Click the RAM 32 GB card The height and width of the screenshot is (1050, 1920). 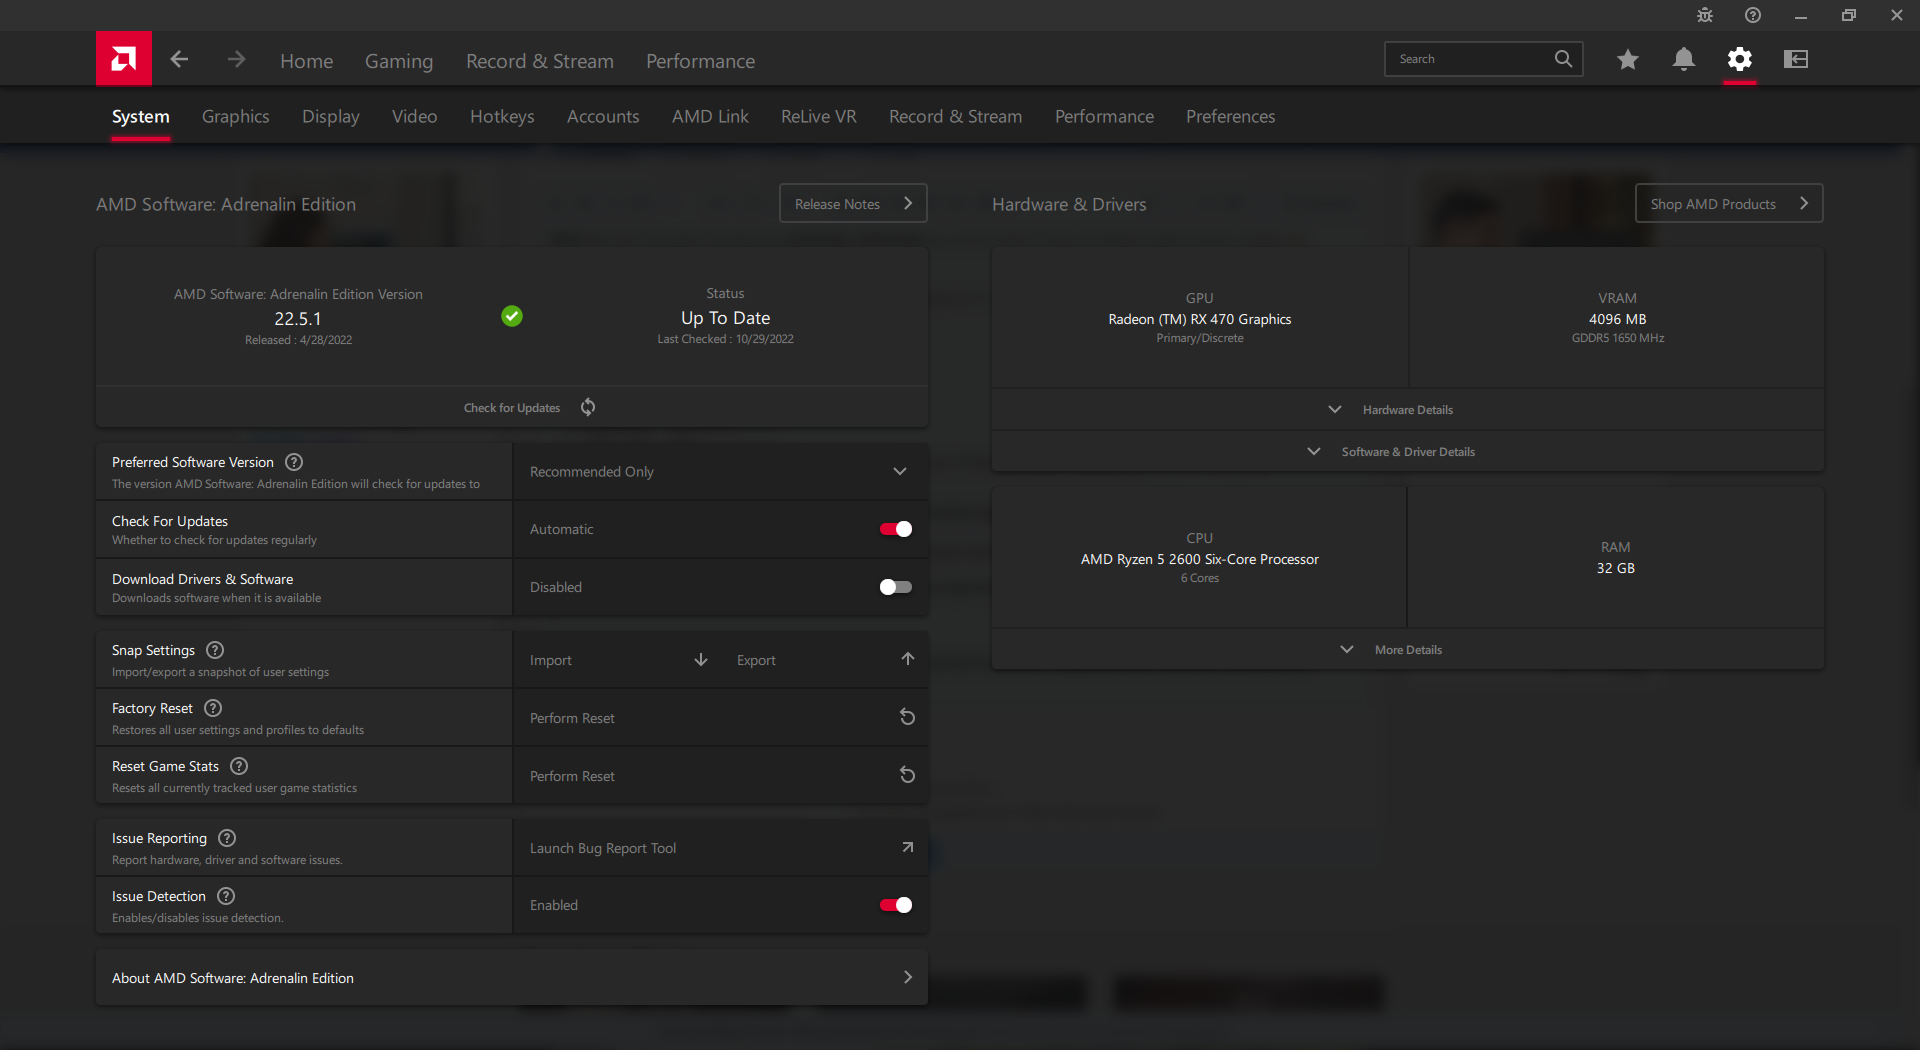1616,558
